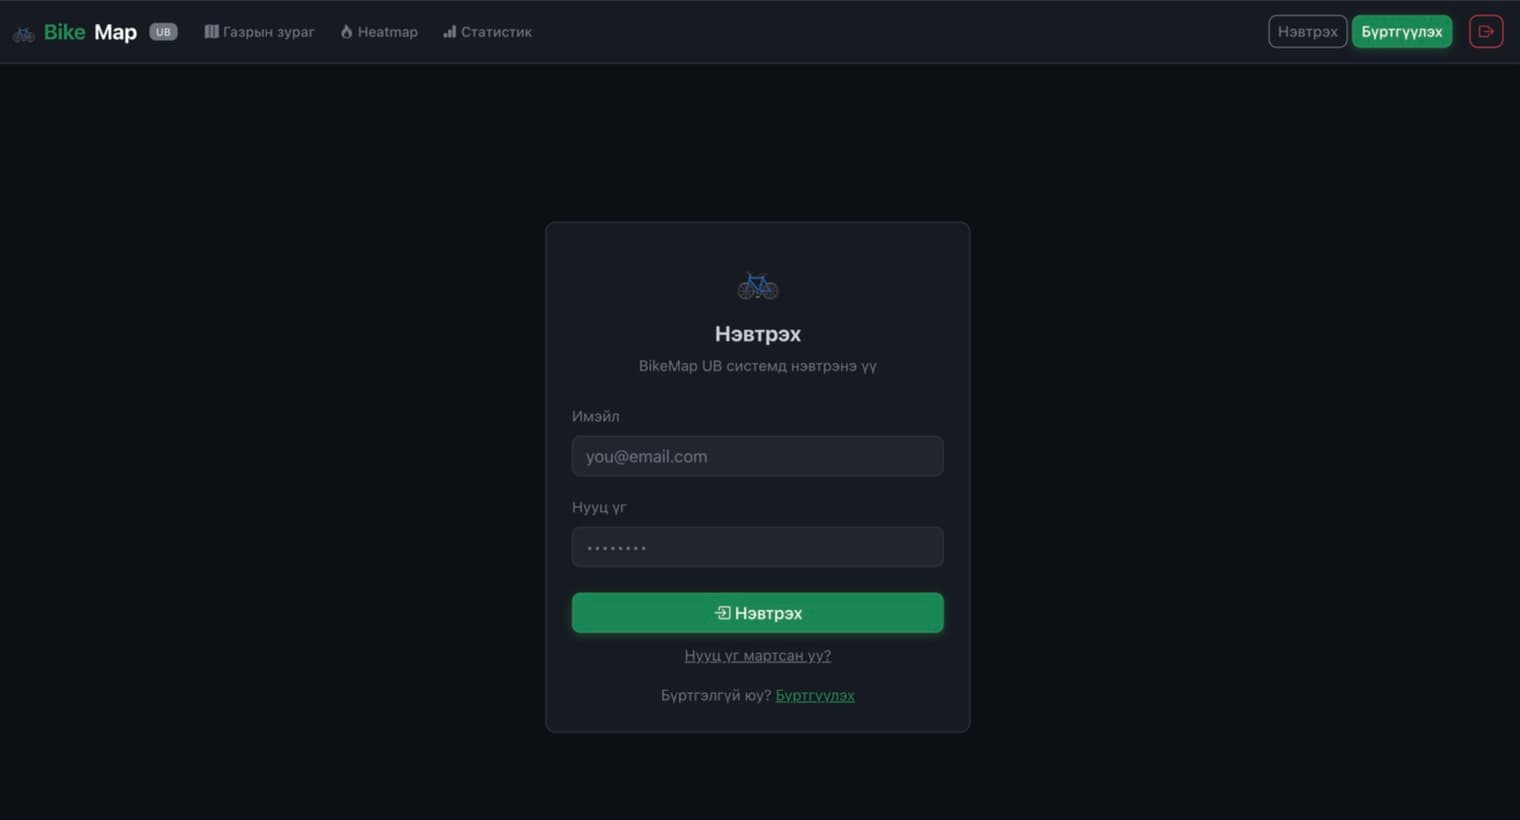Click the bicycle logo icon in navbar
The image size is (1520, 820).
[24, 33]
